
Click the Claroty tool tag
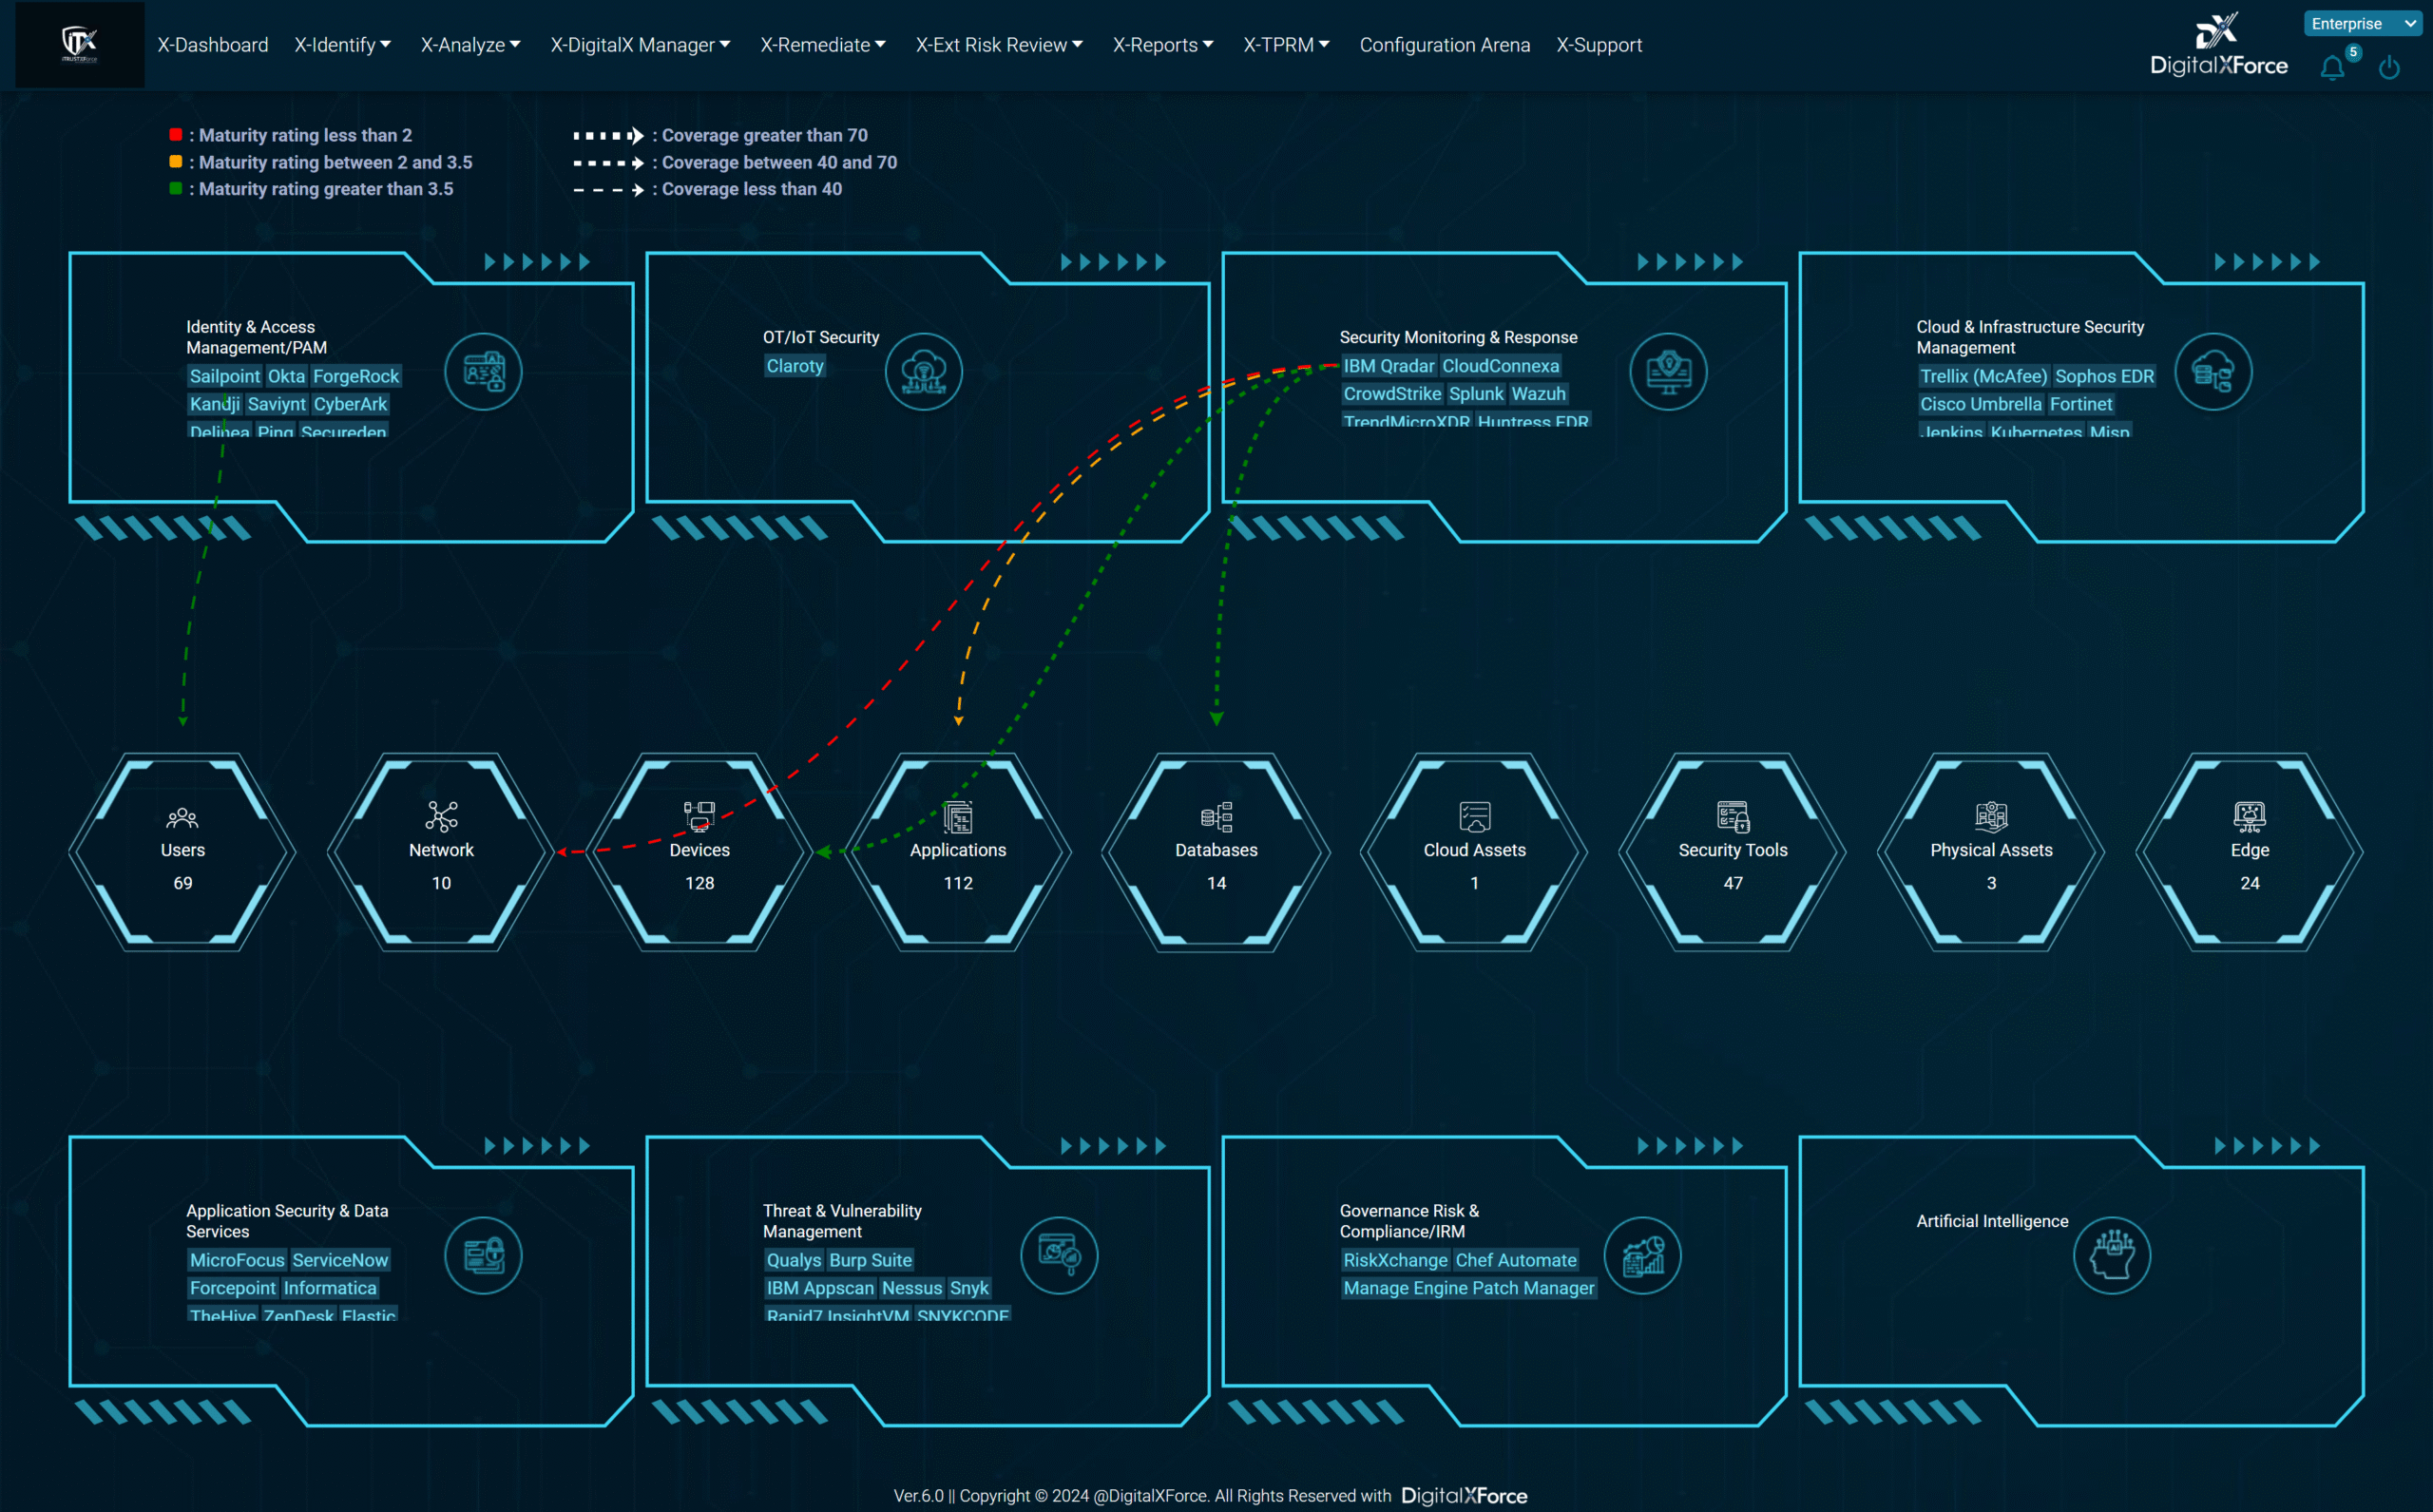(x=795, y=366)
